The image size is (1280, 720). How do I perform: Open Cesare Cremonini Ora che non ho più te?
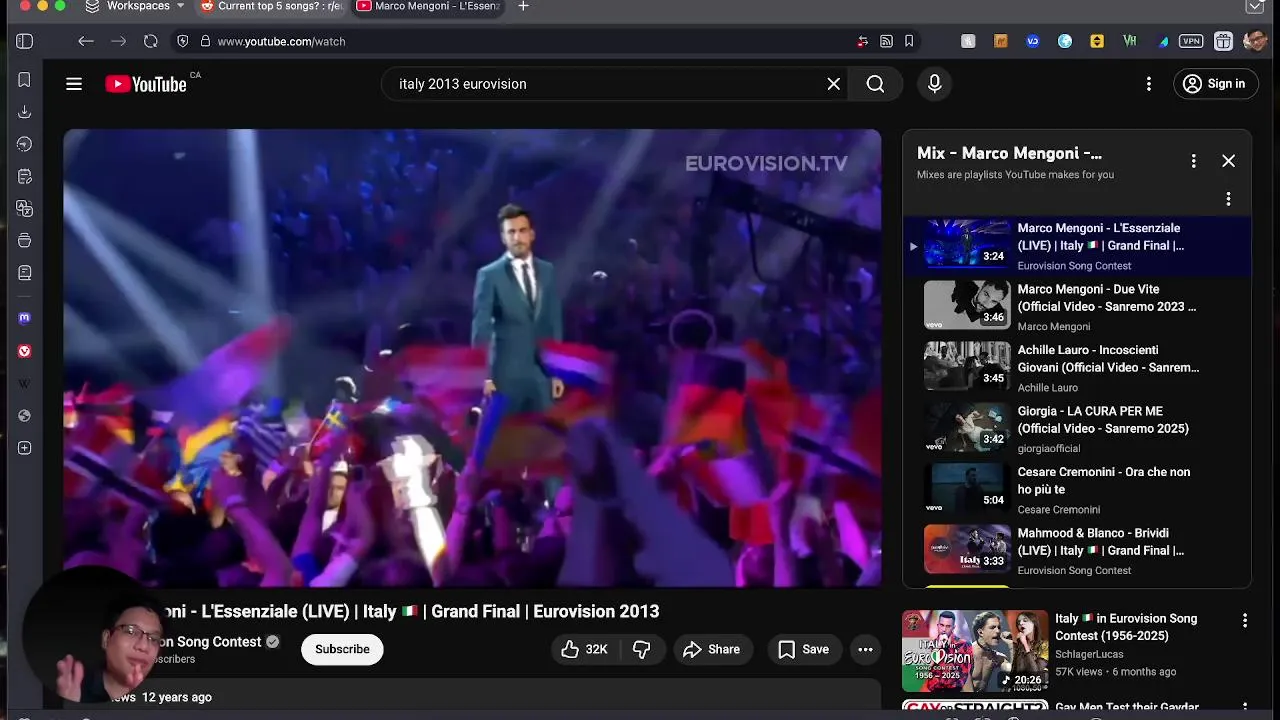pos(1076,490)
